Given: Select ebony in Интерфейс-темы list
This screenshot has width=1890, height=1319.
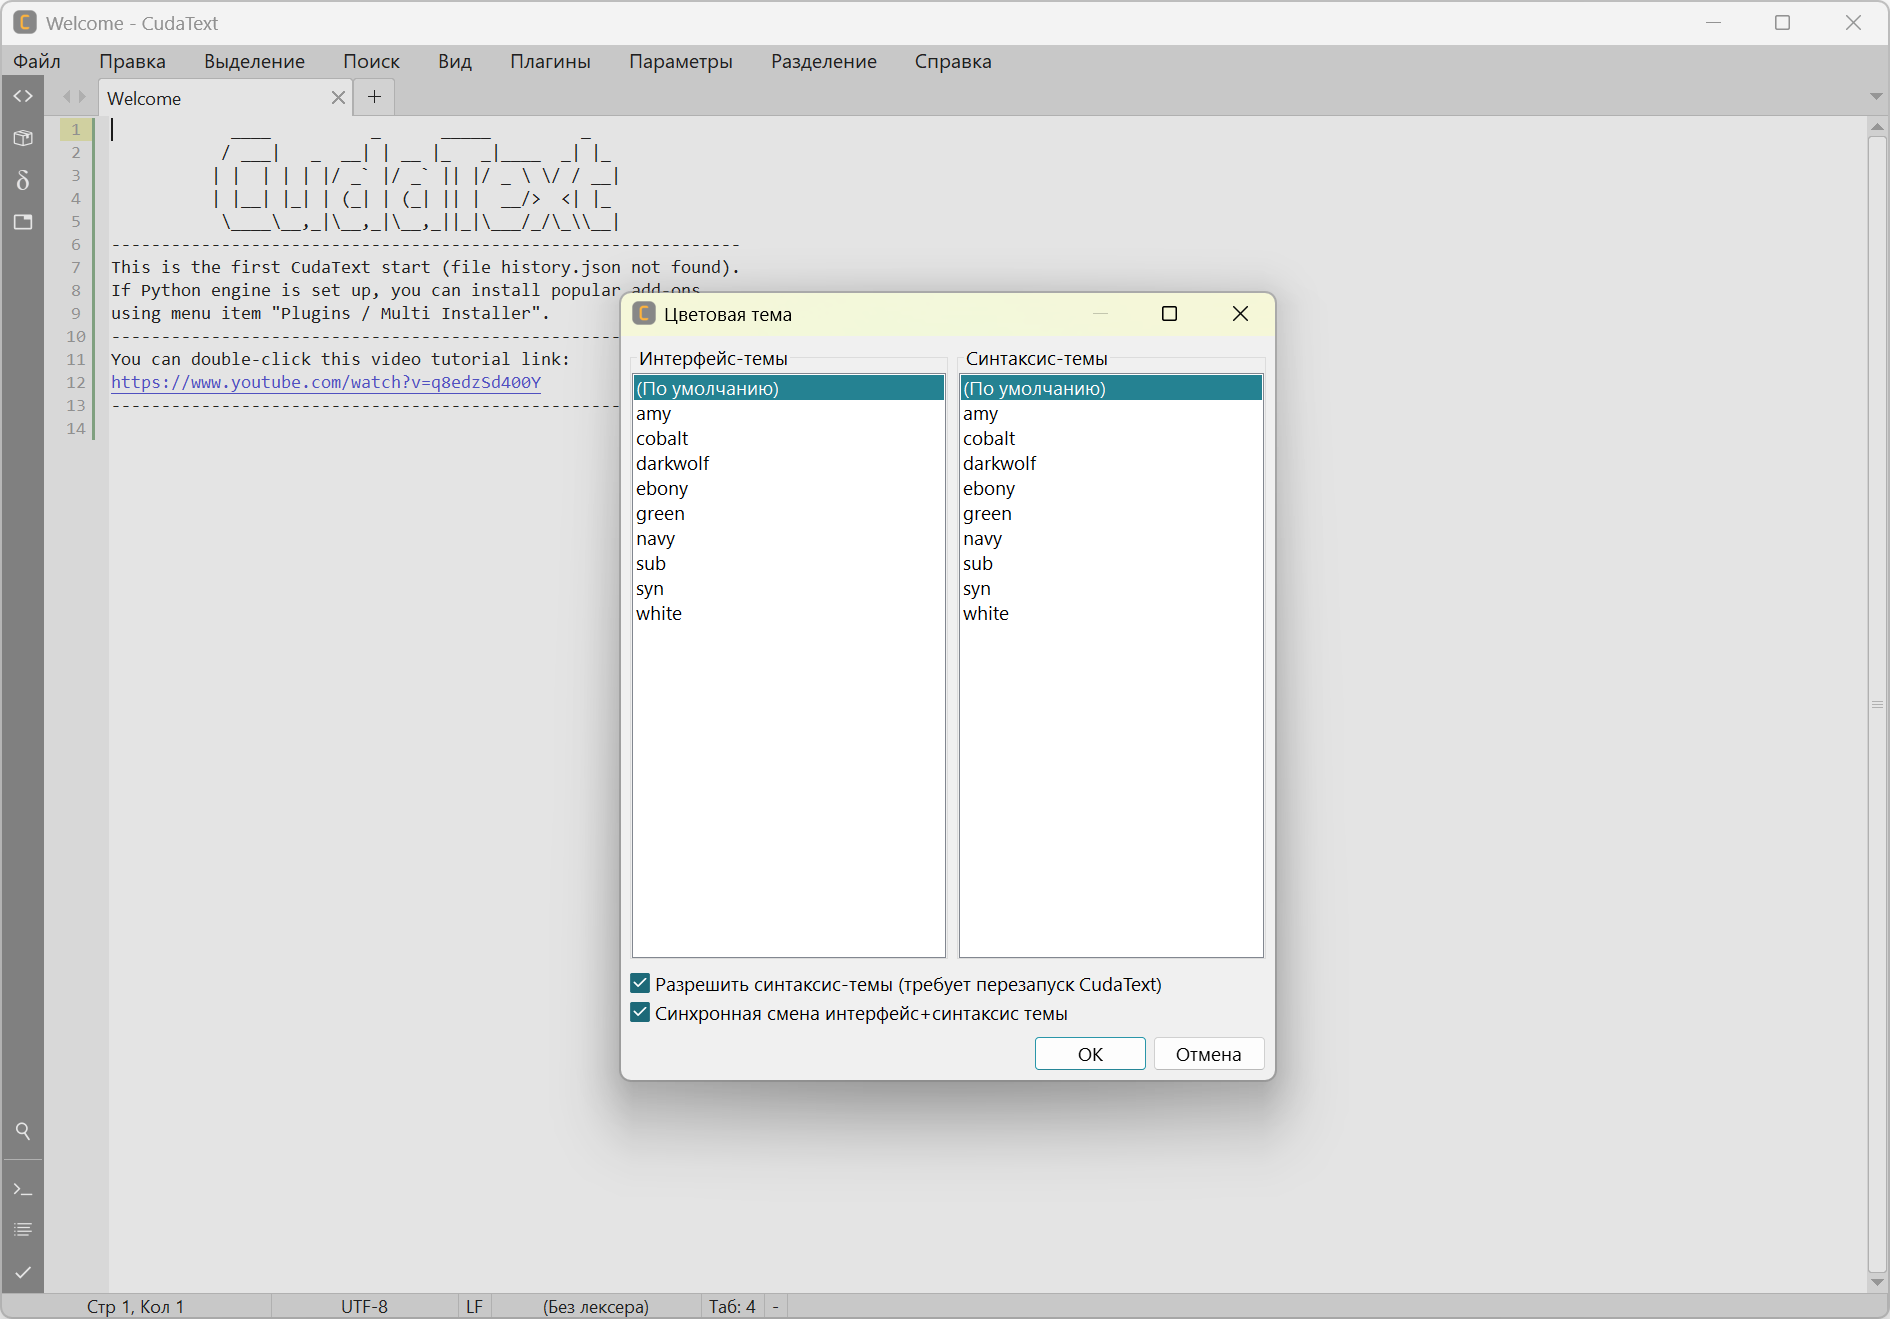Looking at the screenshot, I should 789,488.
